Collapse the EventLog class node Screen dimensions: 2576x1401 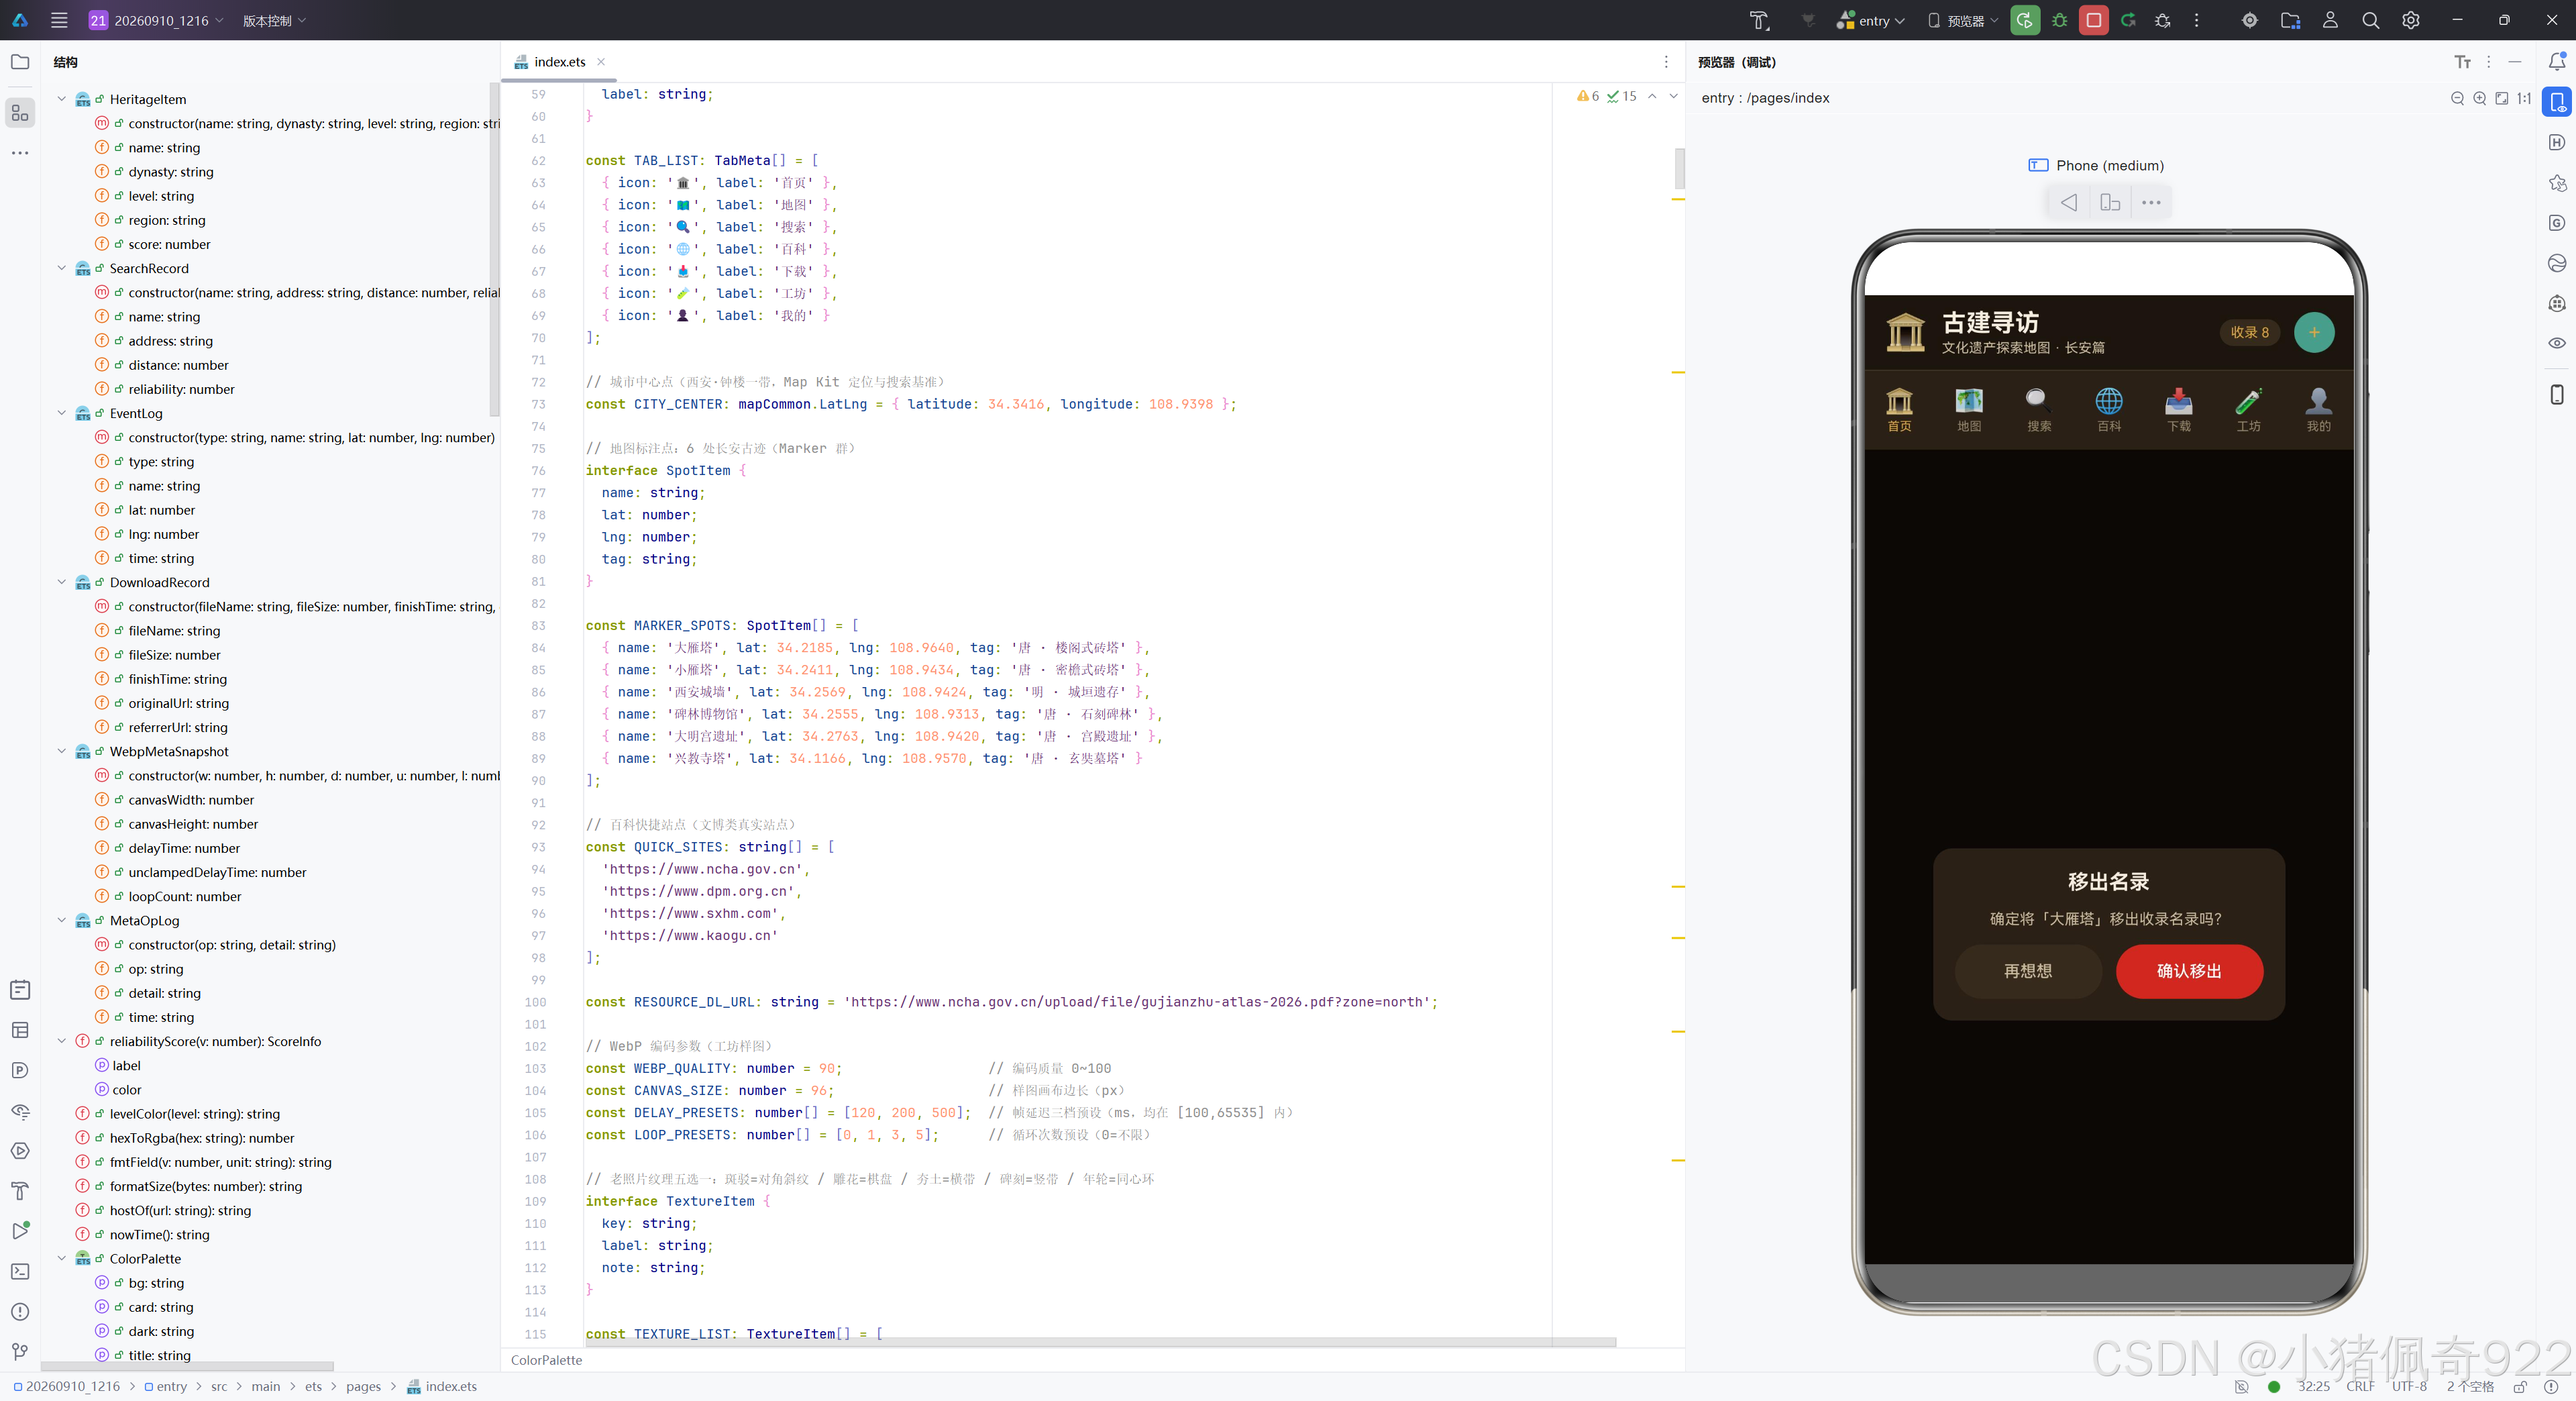click(62, 413)
